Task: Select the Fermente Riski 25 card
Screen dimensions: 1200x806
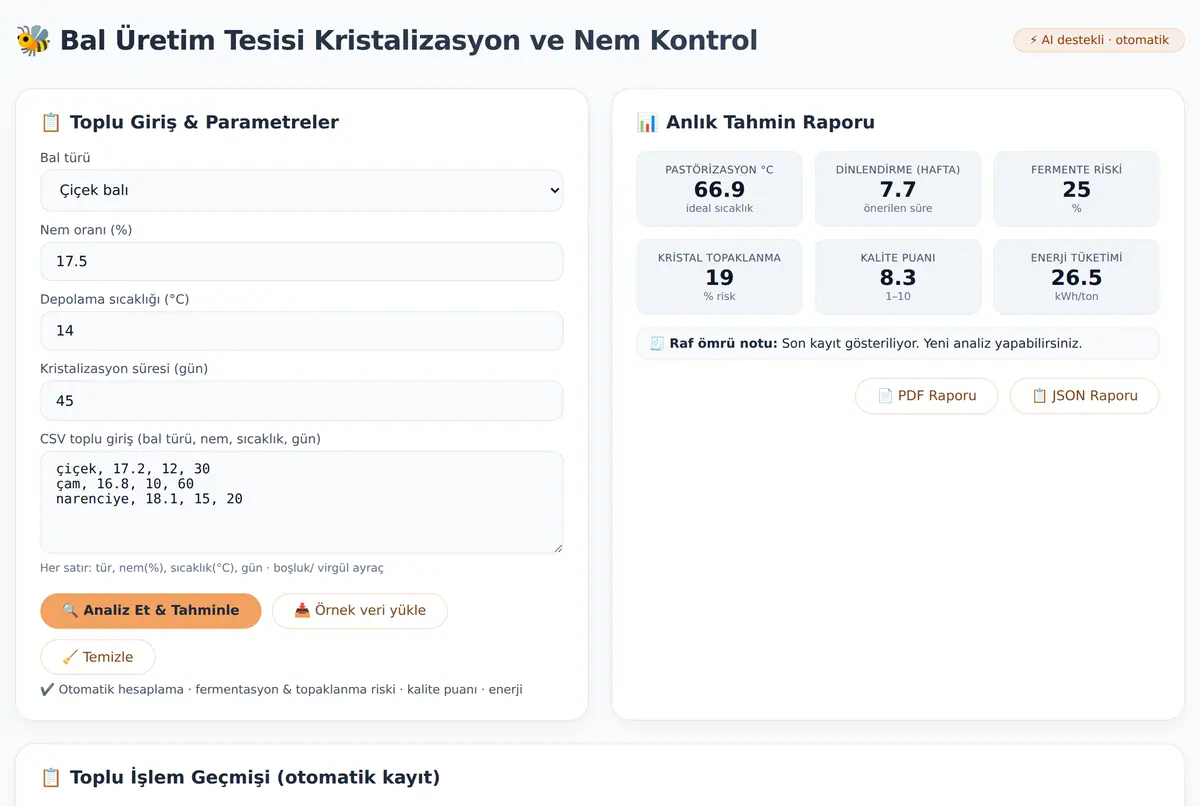Action: click(1077, 189)
